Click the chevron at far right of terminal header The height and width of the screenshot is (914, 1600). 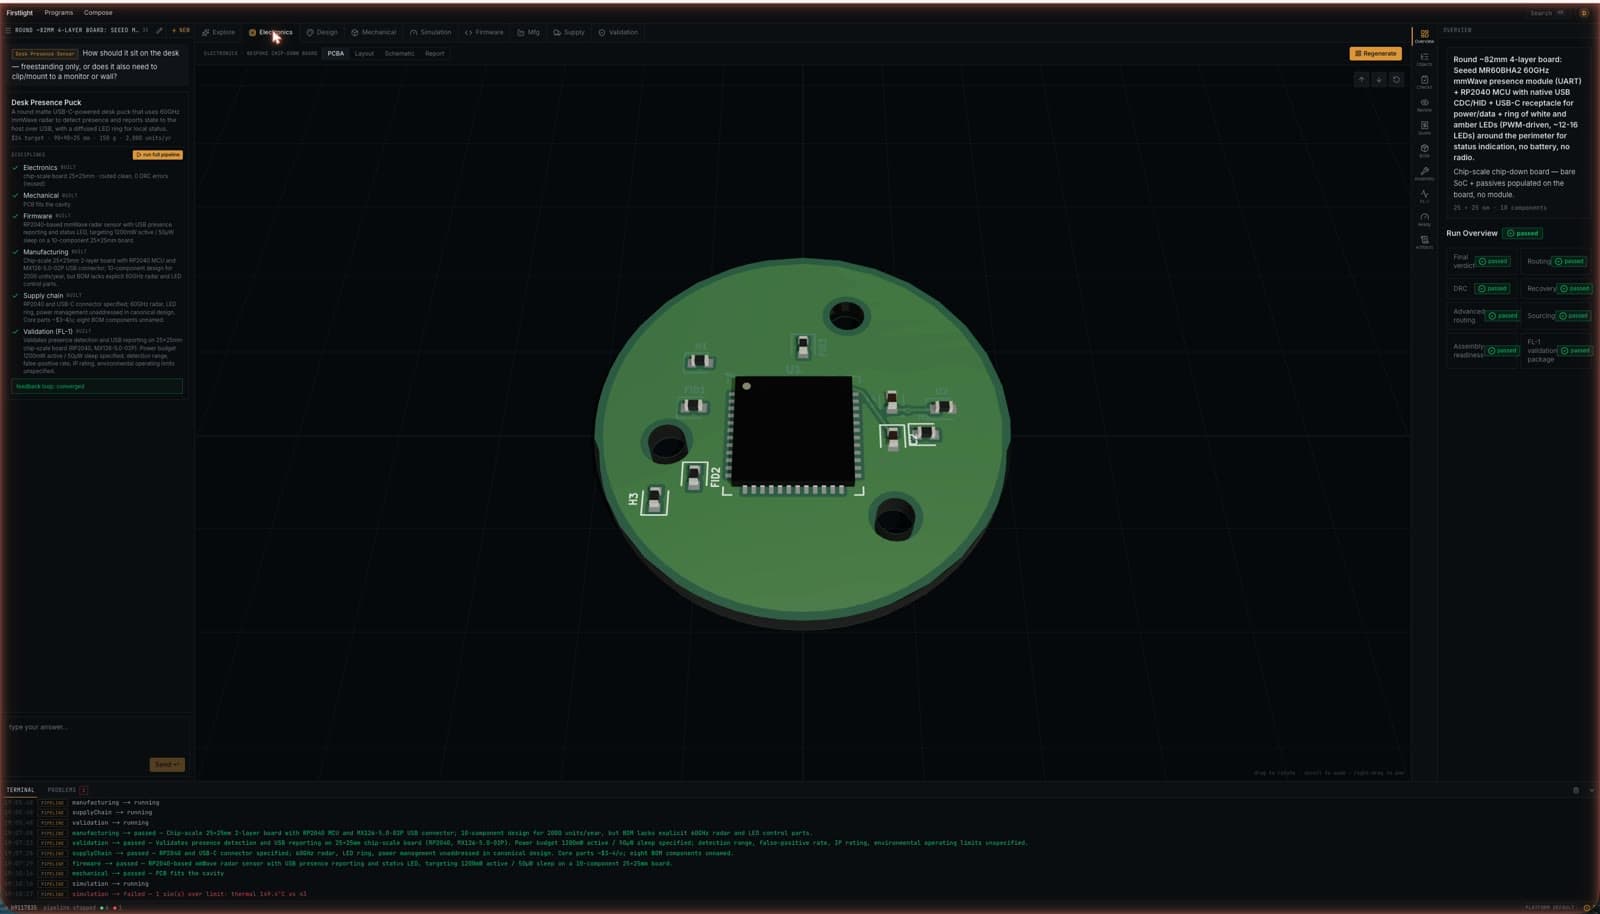[1591, 790]
